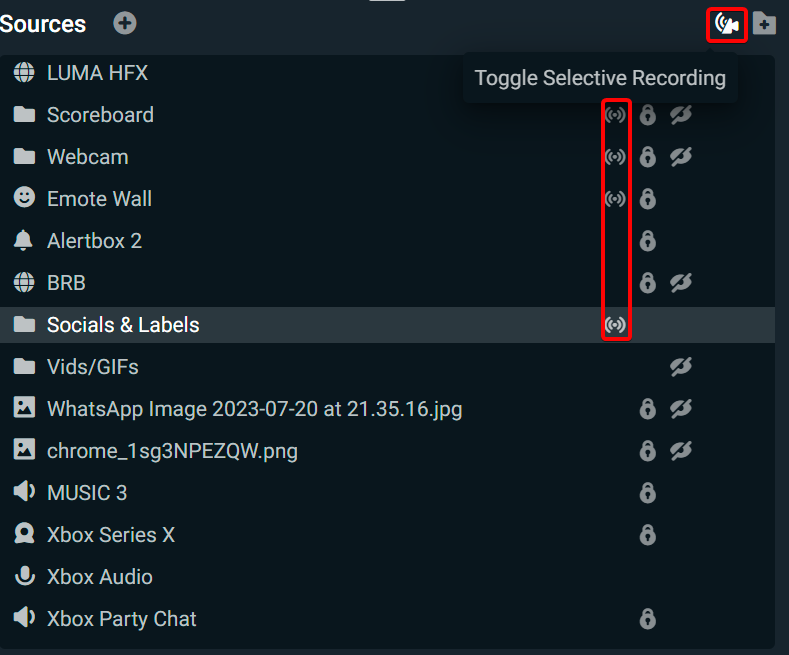Expand the Scoreboard folder
Image resolution: width=789 pixels, height=655 pixels.
[x=24, y=115]
